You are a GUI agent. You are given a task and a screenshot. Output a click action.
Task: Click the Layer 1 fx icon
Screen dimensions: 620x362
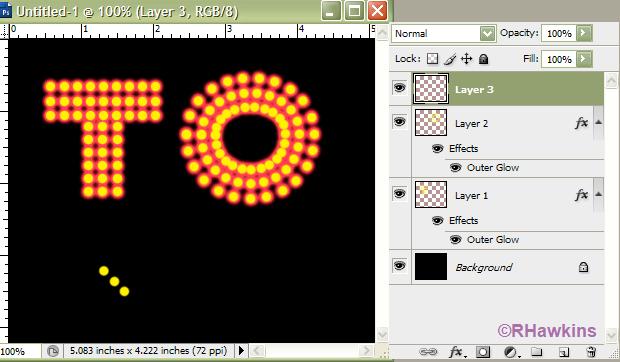point(581,195)
